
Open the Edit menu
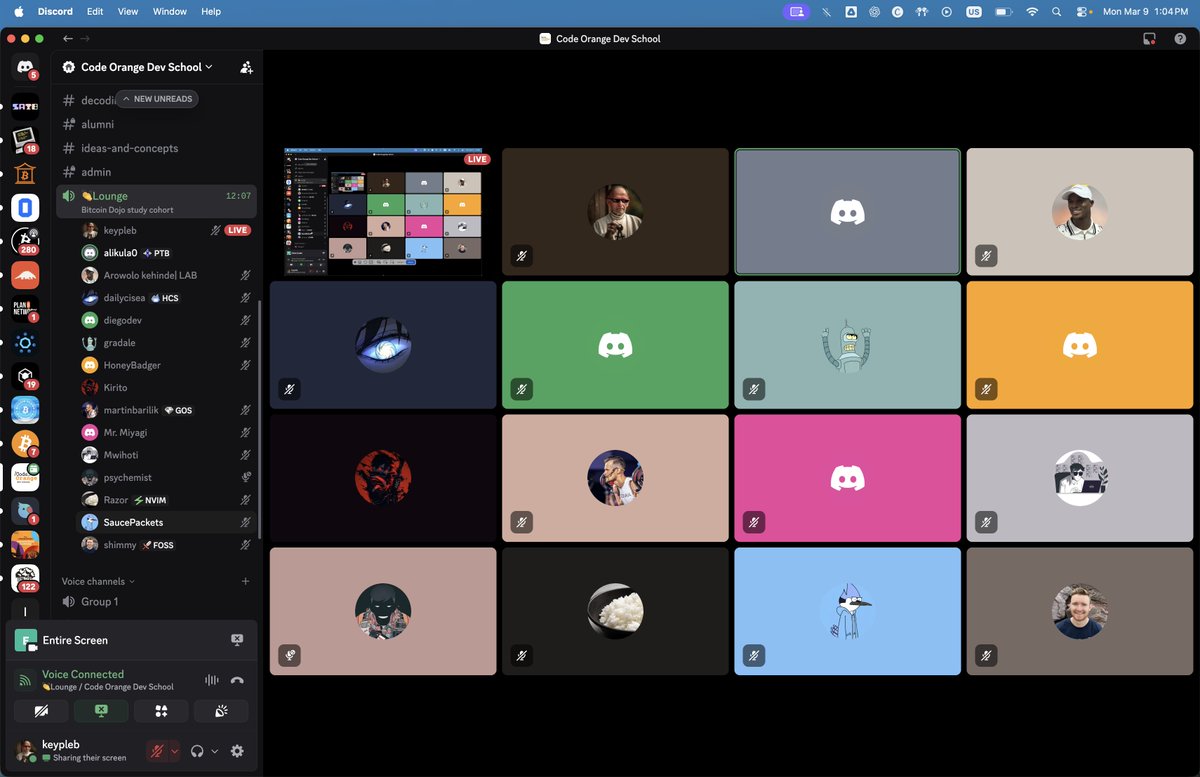tap(95, 12)
